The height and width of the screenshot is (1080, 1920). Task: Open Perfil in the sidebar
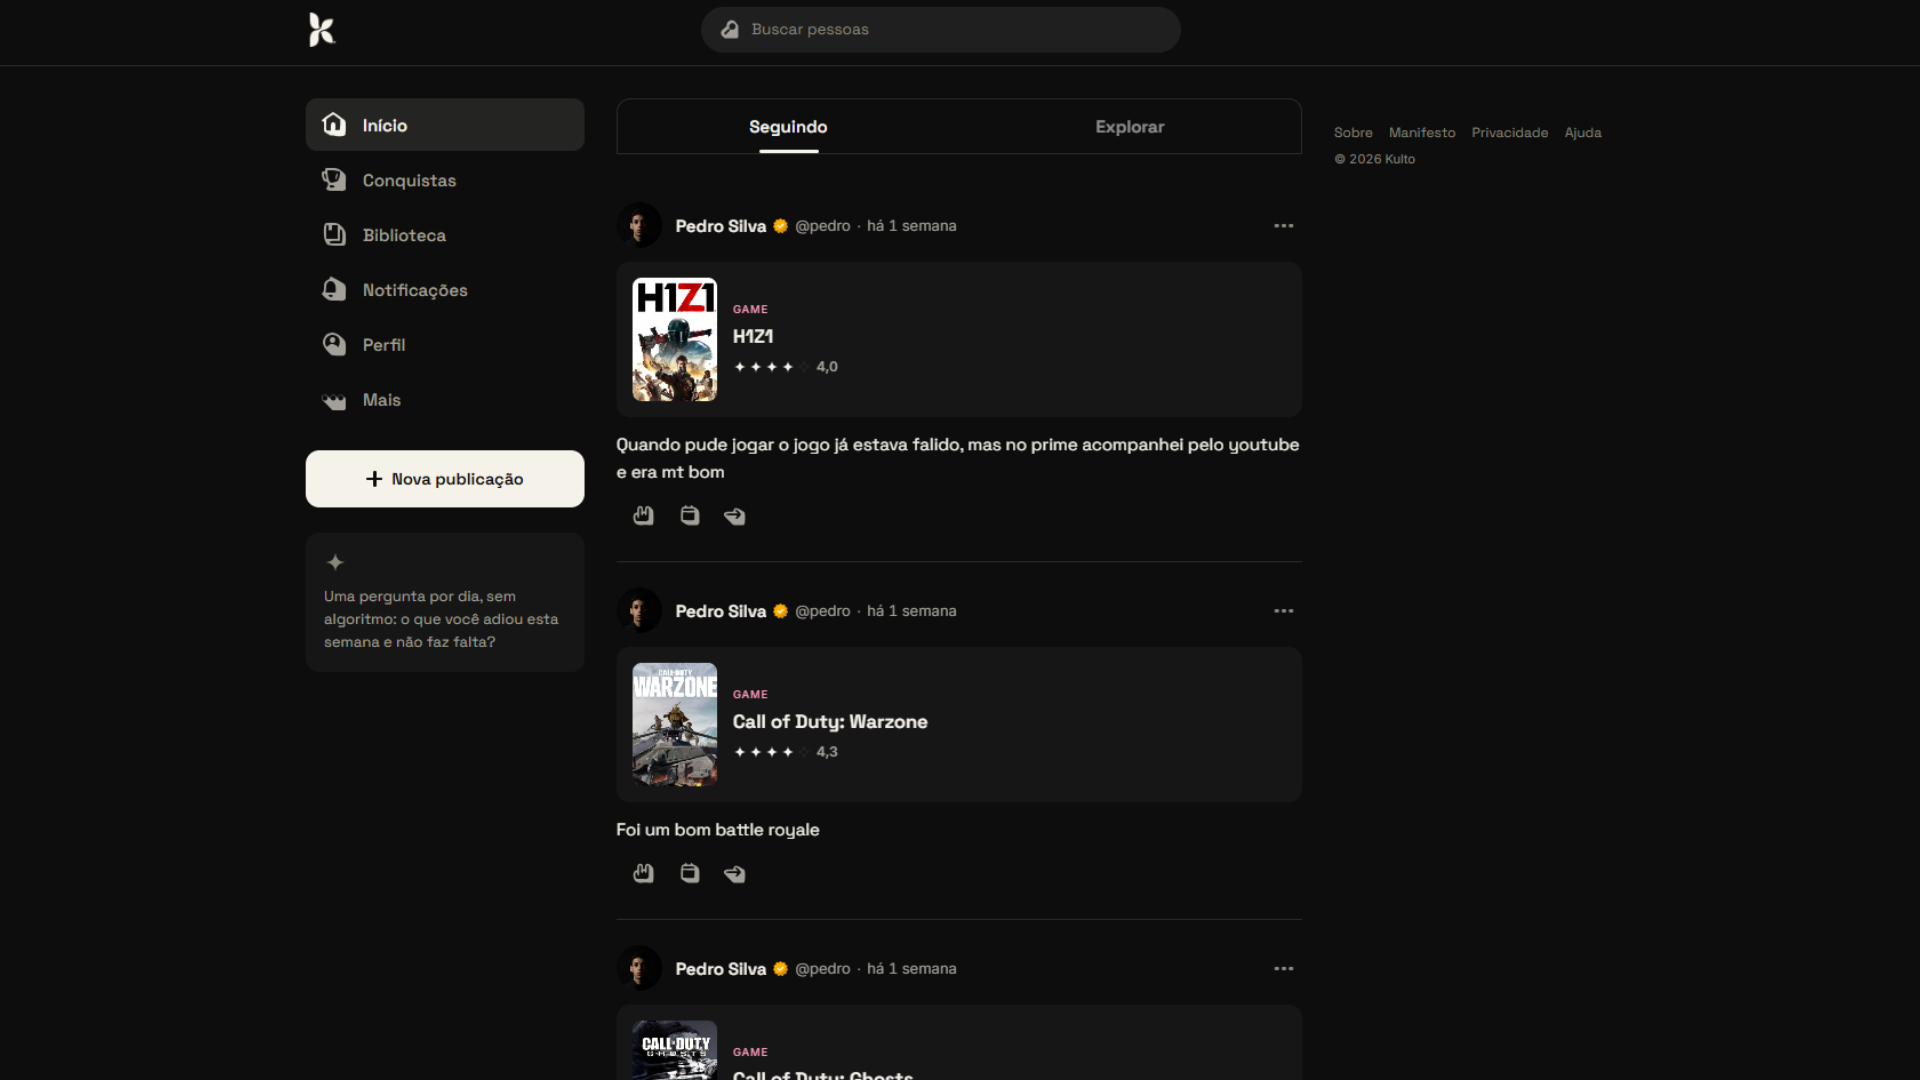tap(445, 345)
